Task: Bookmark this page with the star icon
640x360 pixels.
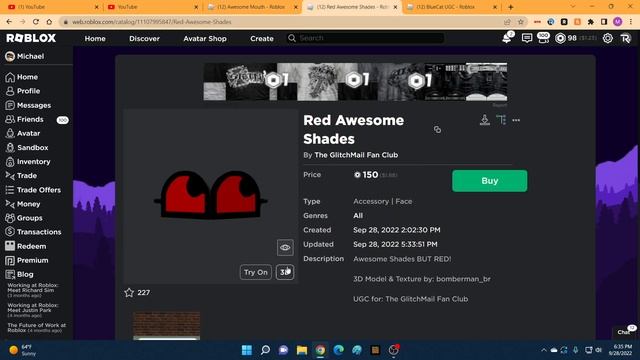Action: tap(520, 22)
